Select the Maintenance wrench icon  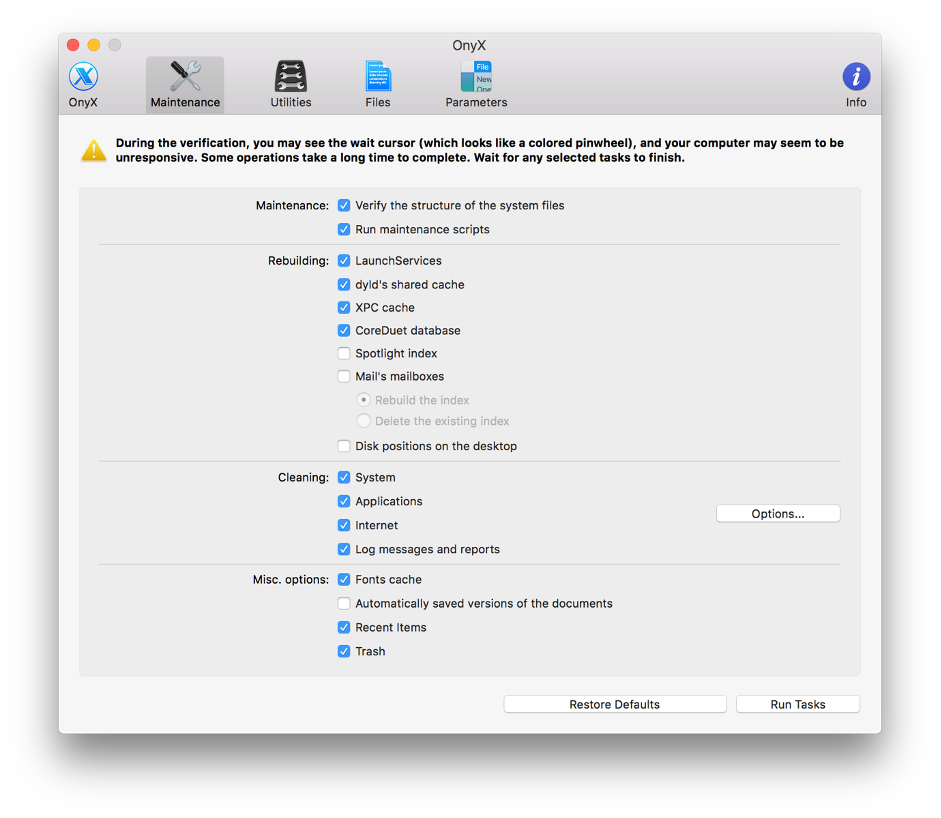[x=185, y=78]
